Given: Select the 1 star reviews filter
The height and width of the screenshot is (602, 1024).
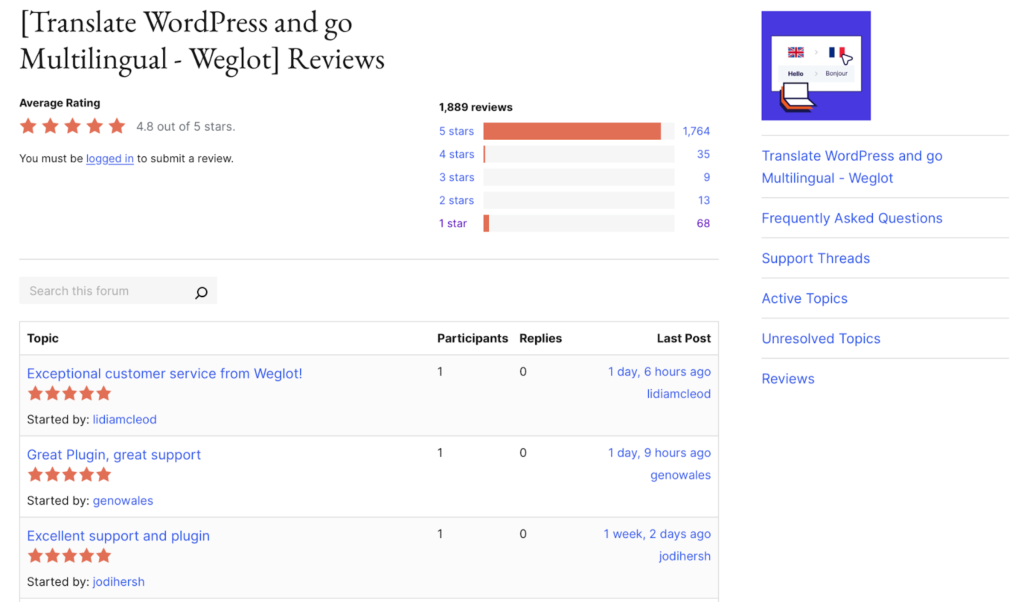Looking at the screenshot, I should [453, 223].
